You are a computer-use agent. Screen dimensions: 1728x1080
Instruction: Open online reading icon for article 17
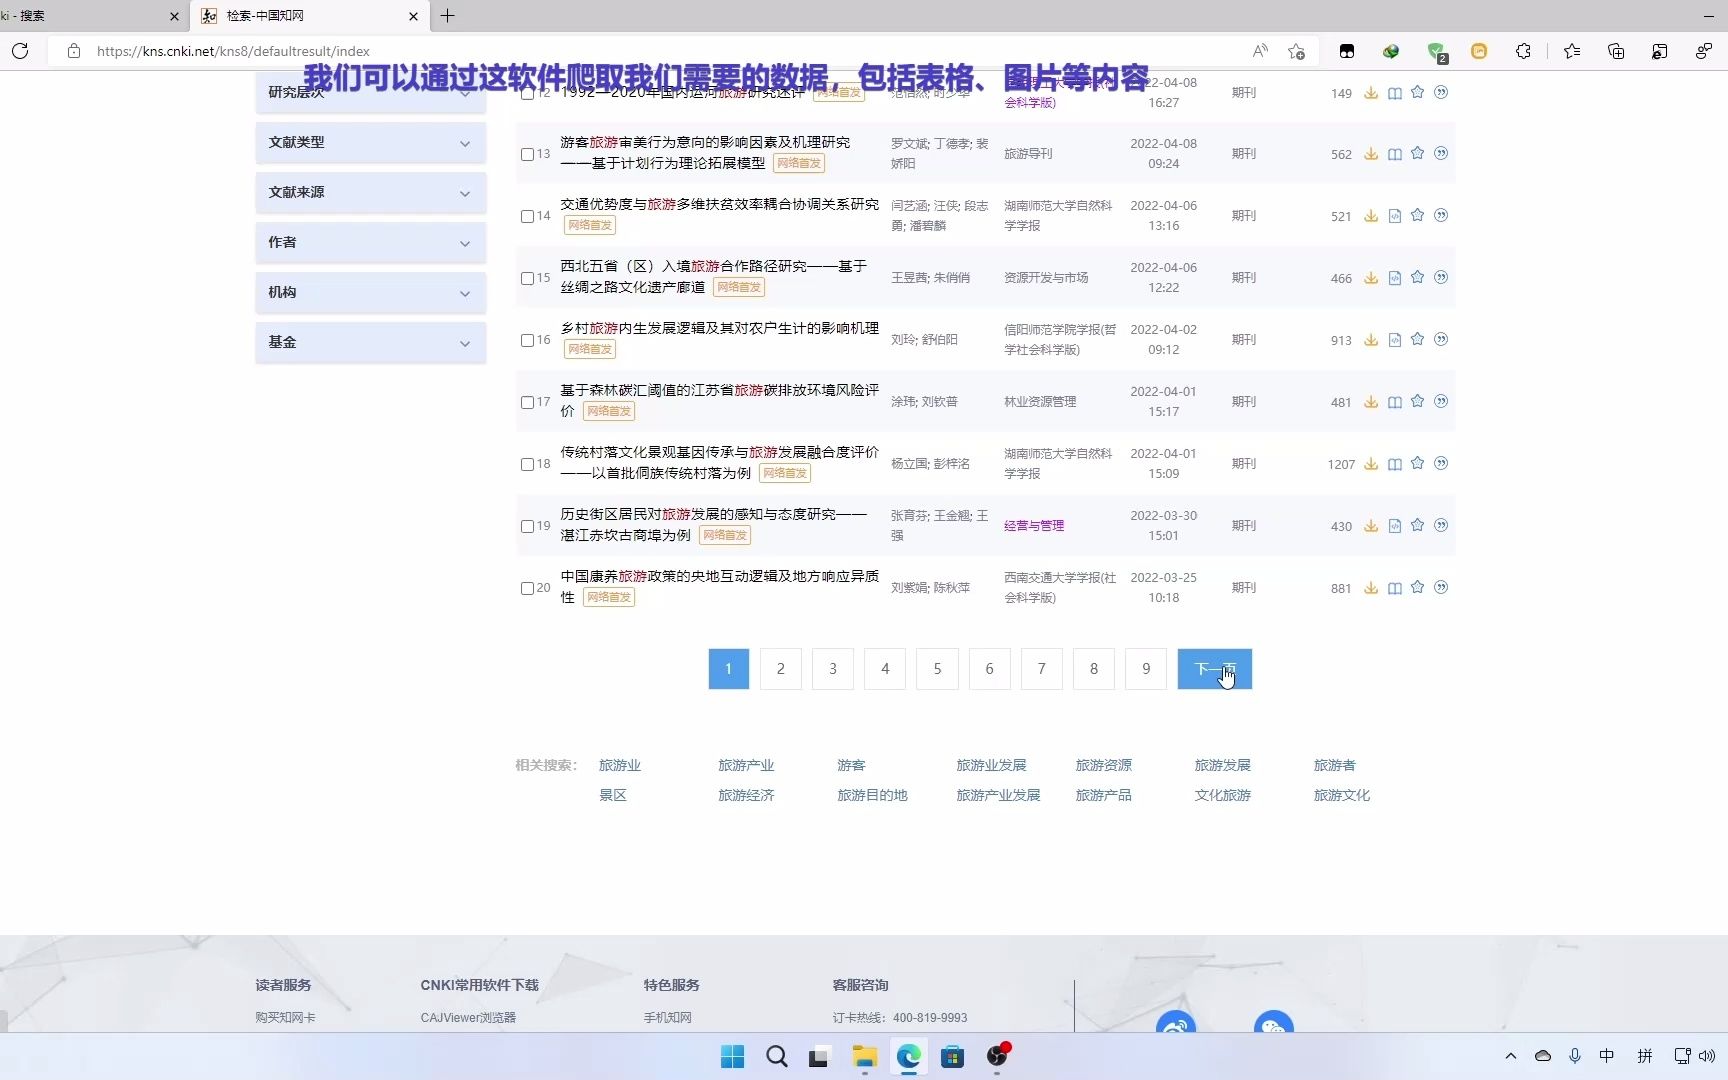click(1395, 402)
